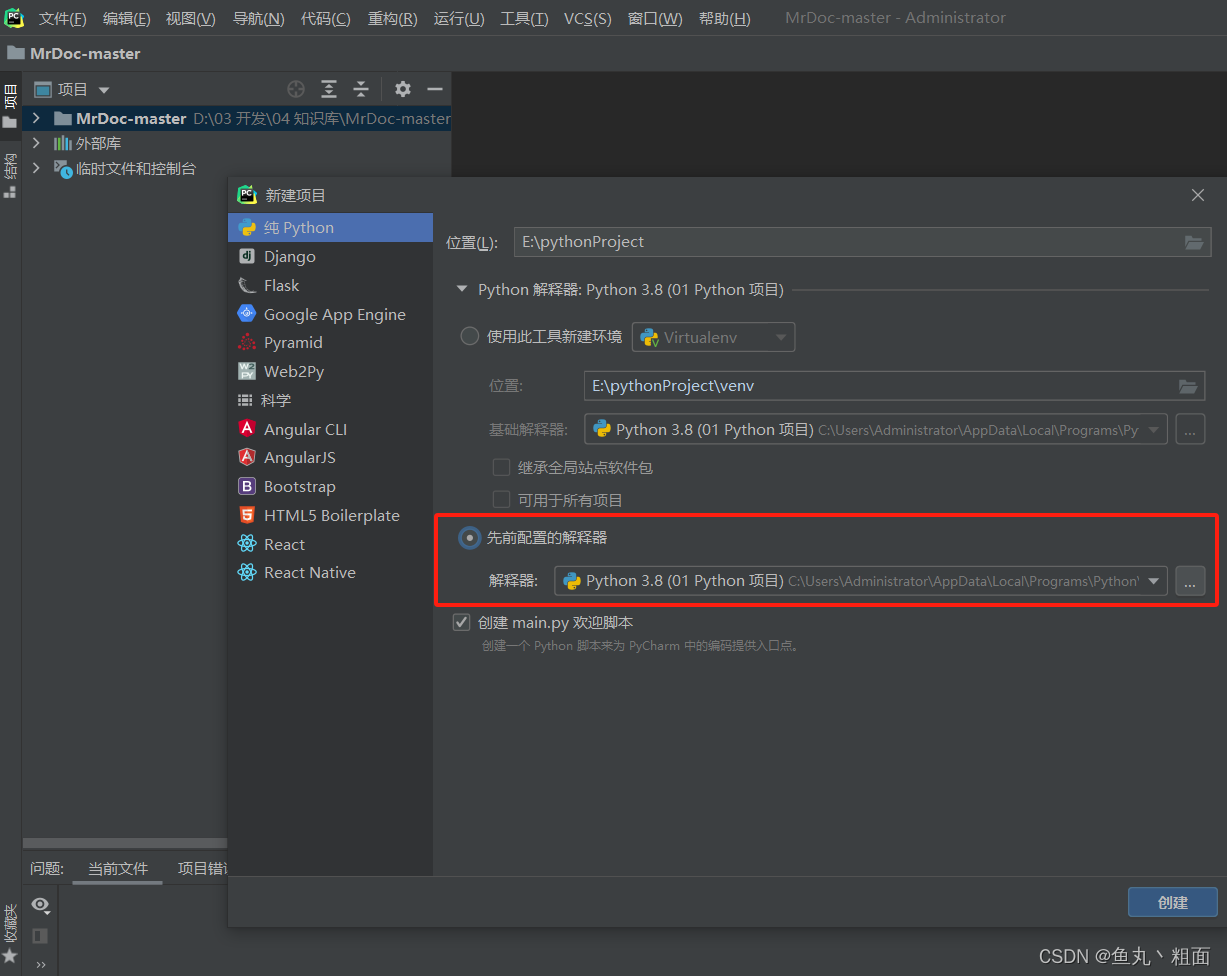Click the ... button next to 基础解释器
The width and height of the screenshot is (1227, 976).
pos(1190,430)
